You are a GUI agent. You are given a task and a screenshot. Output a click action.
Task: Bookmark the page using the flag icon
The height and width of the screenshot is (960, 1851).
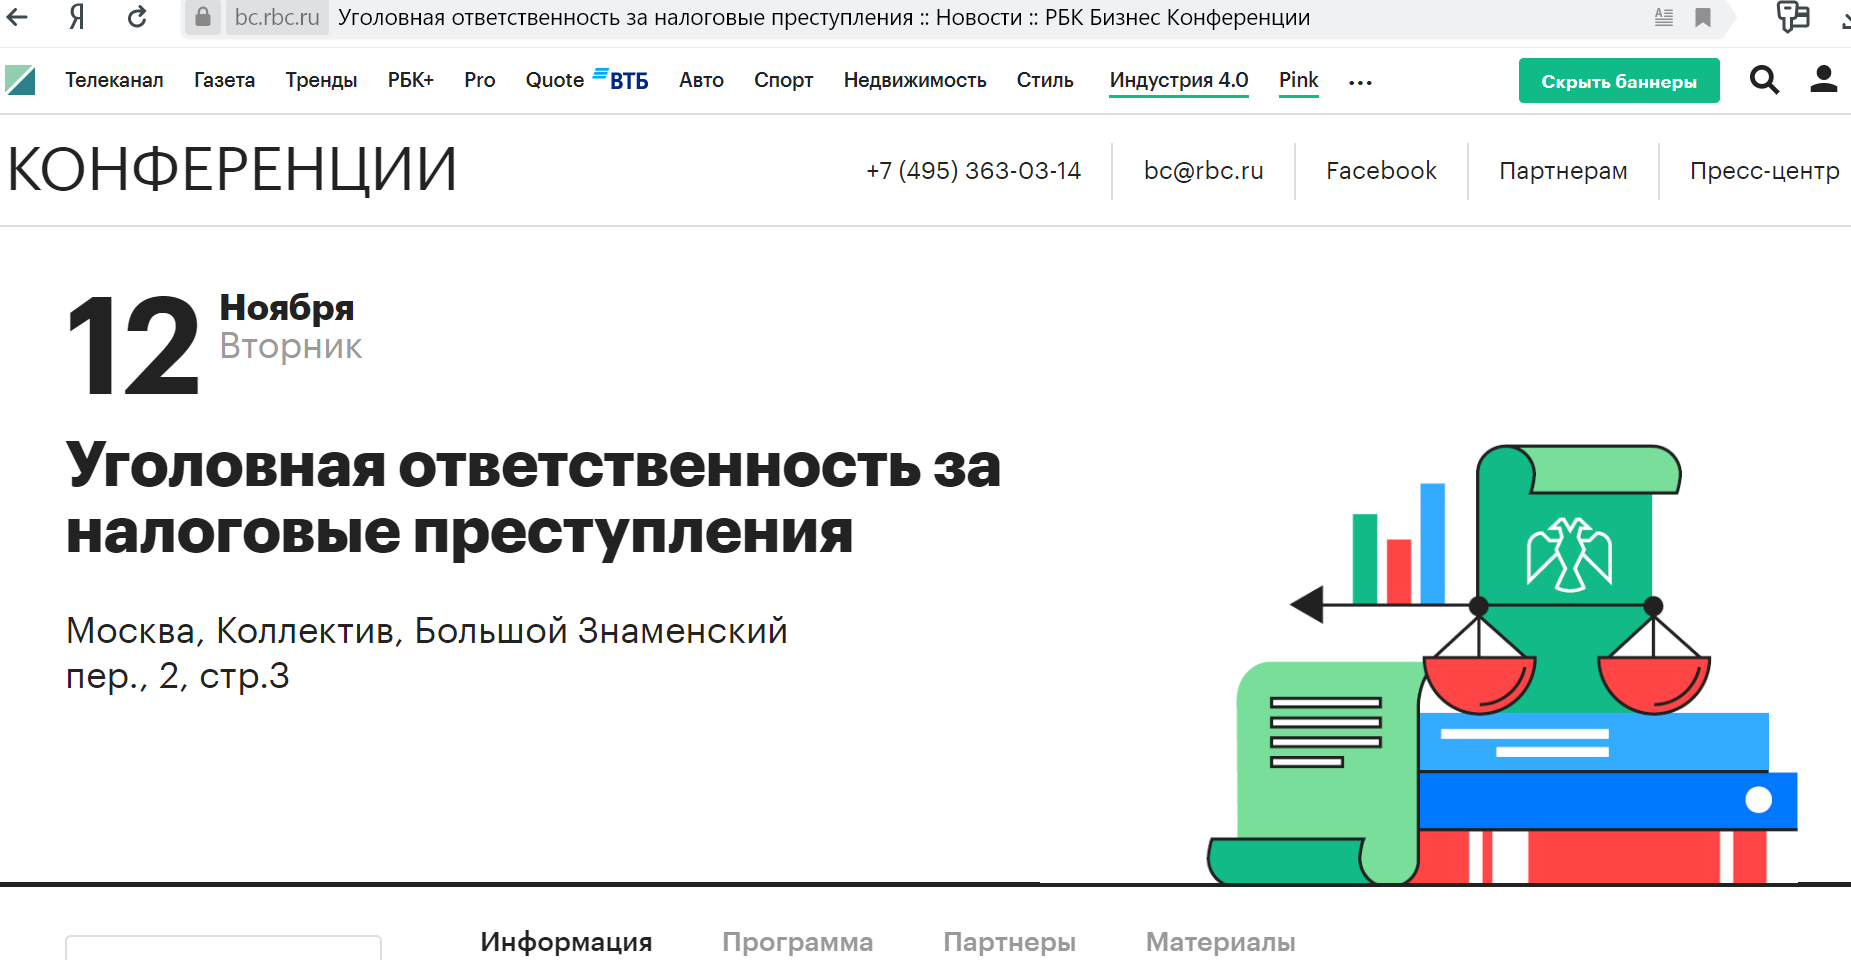[x=1703, y=17]
